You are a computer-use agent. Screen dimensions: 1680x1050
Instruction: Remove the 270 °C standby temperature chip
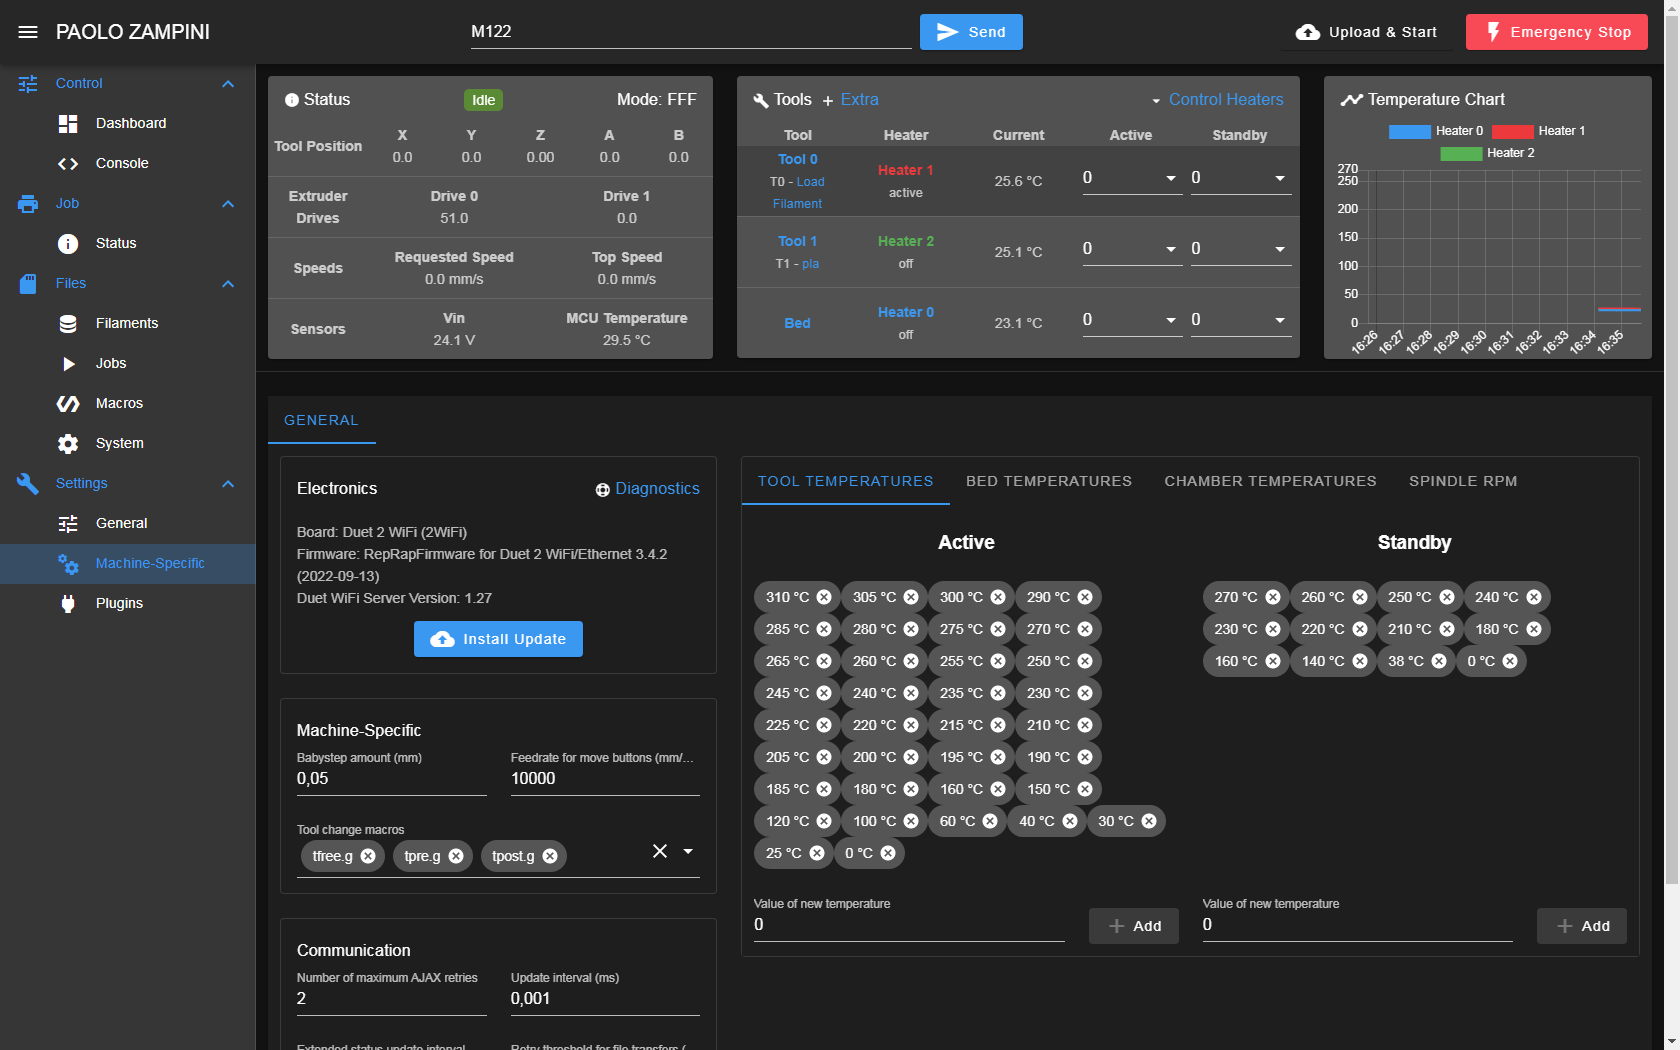pyautogui.click(x=1273, y=597)
